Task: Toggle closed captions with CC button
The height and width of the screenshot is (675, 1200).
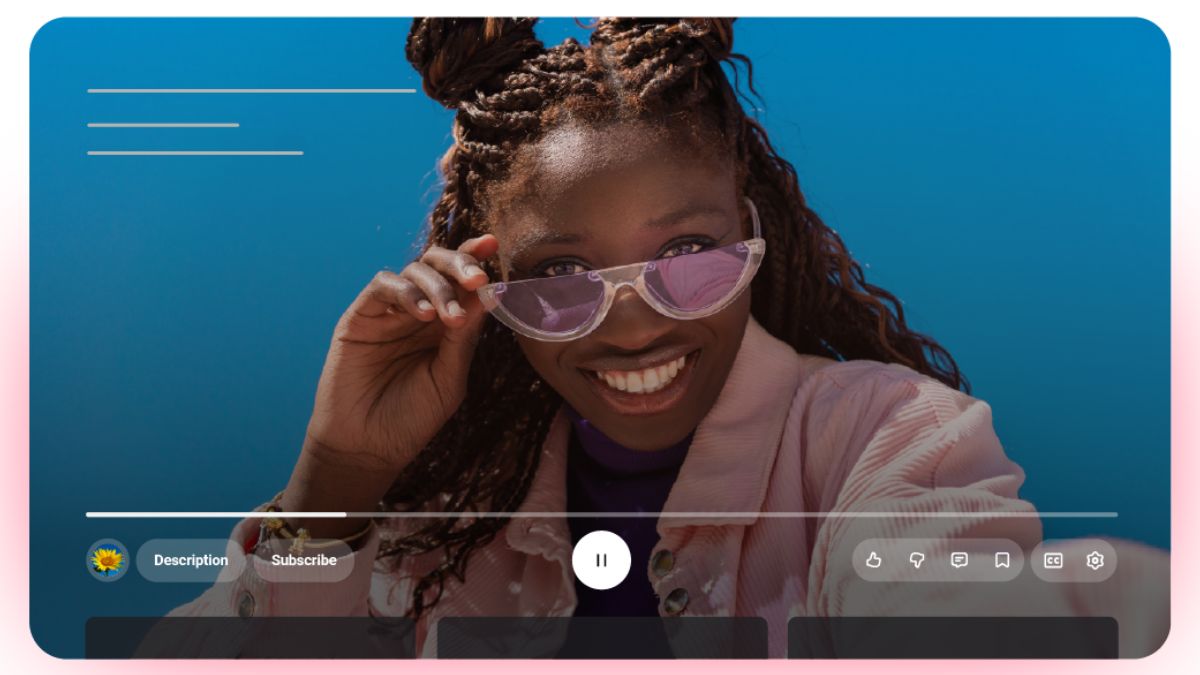Action: click(1053, 560)
